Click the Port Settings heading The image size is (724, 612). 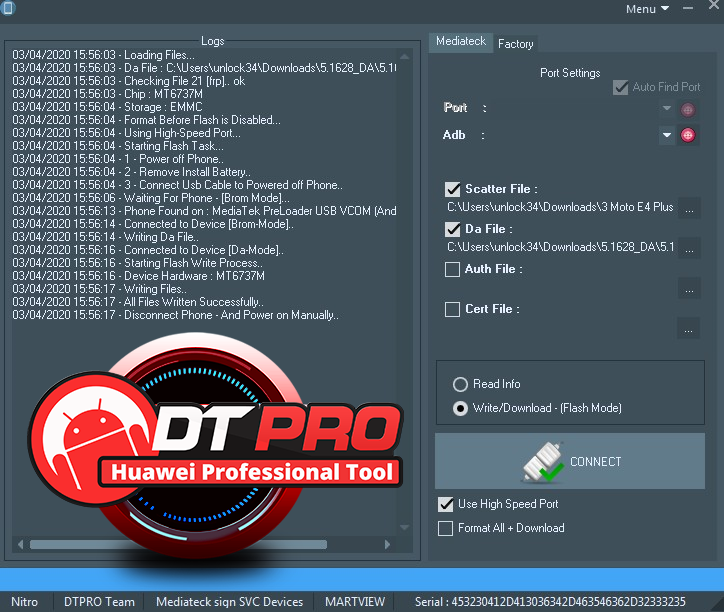[x=570, y=73]
